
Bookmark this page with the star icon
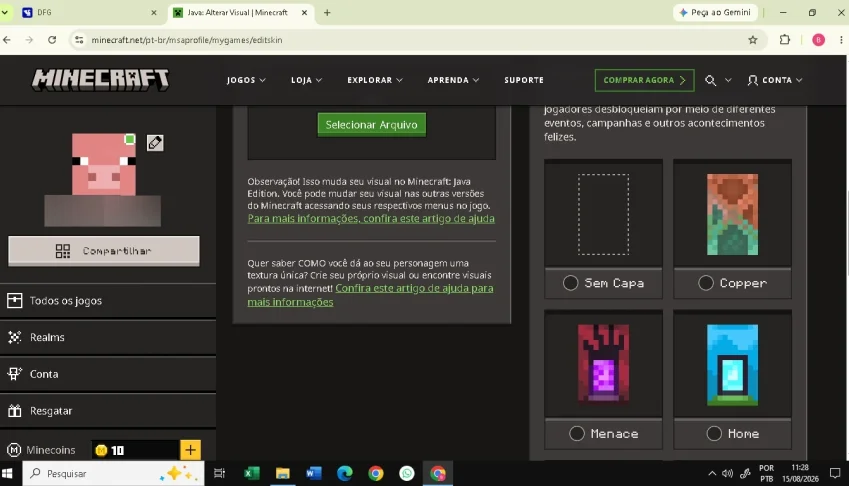[x=753, y=40]
